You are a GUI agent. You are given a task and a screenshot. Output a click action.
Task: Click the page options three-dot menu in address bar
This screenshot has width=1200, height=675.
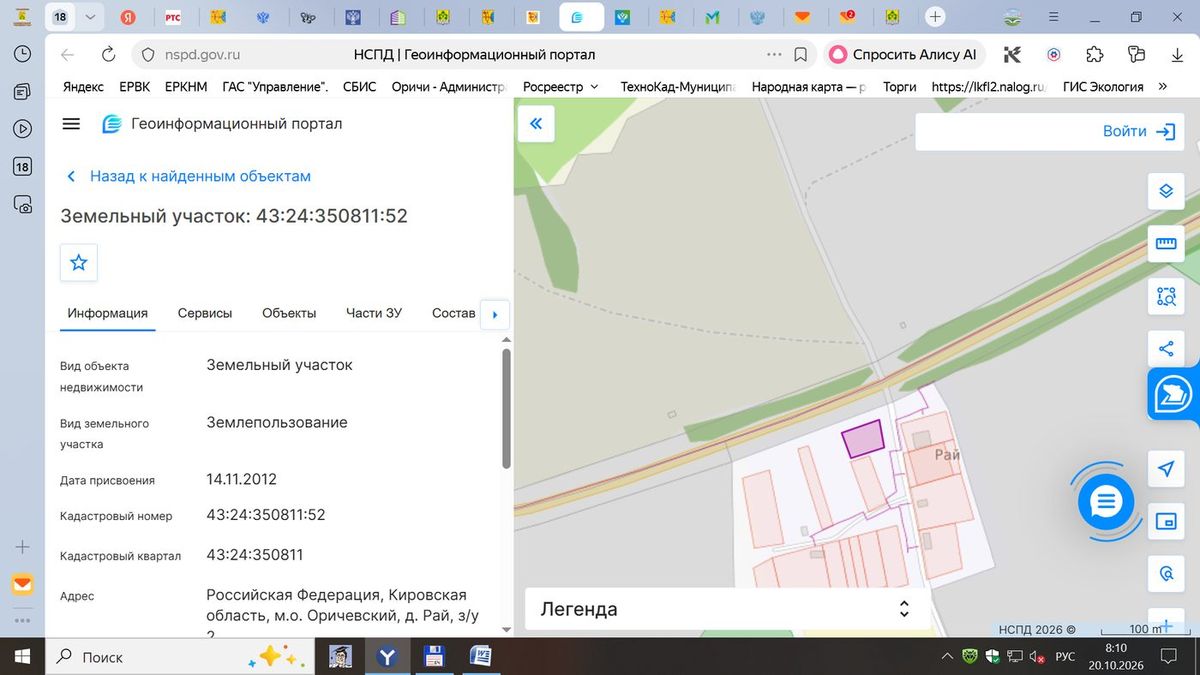point(774,55)
